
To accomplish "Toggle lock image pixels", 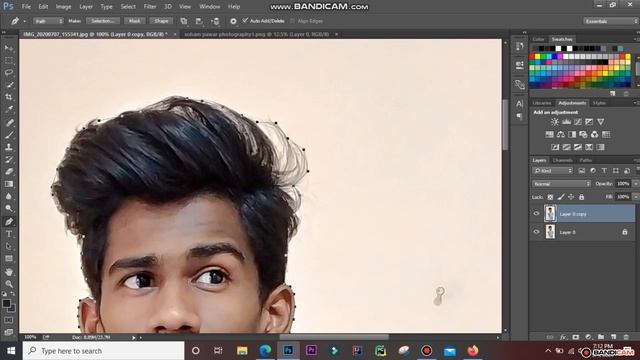I will click(x=561, y=197).
